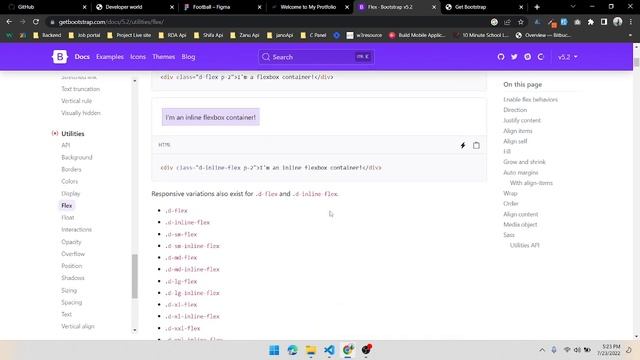Click the browser back arrow

pyautogui.click(x=9, y=22)
